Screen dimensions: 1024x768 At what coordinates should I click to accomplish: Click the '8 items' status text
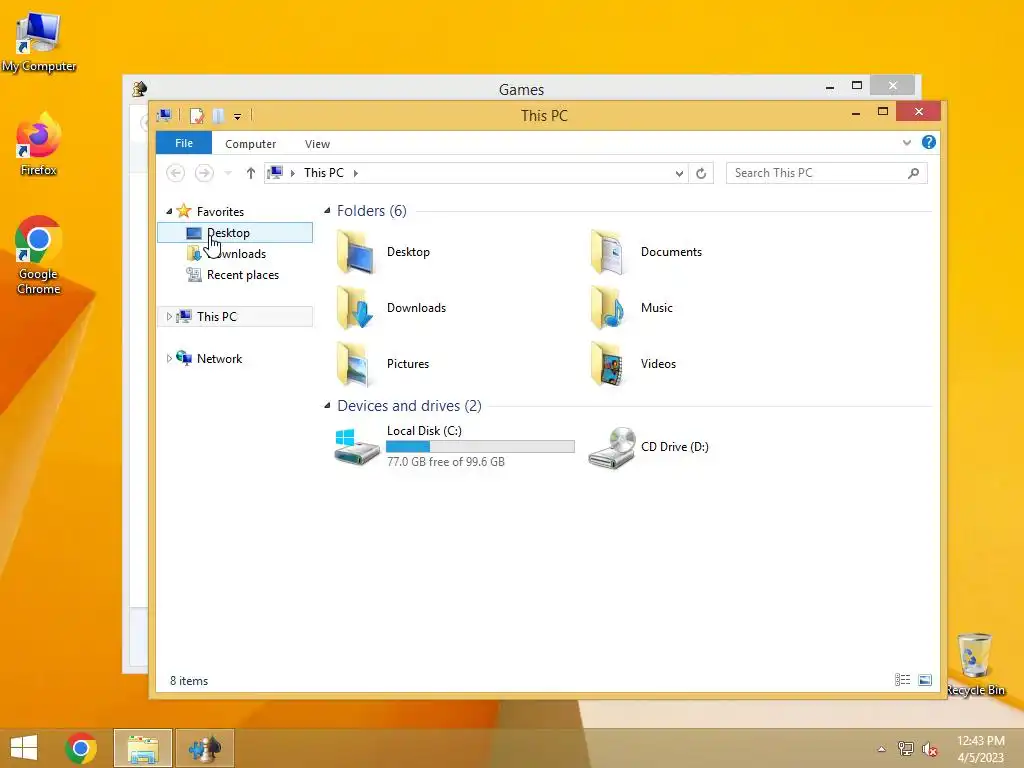pos(189,680)
